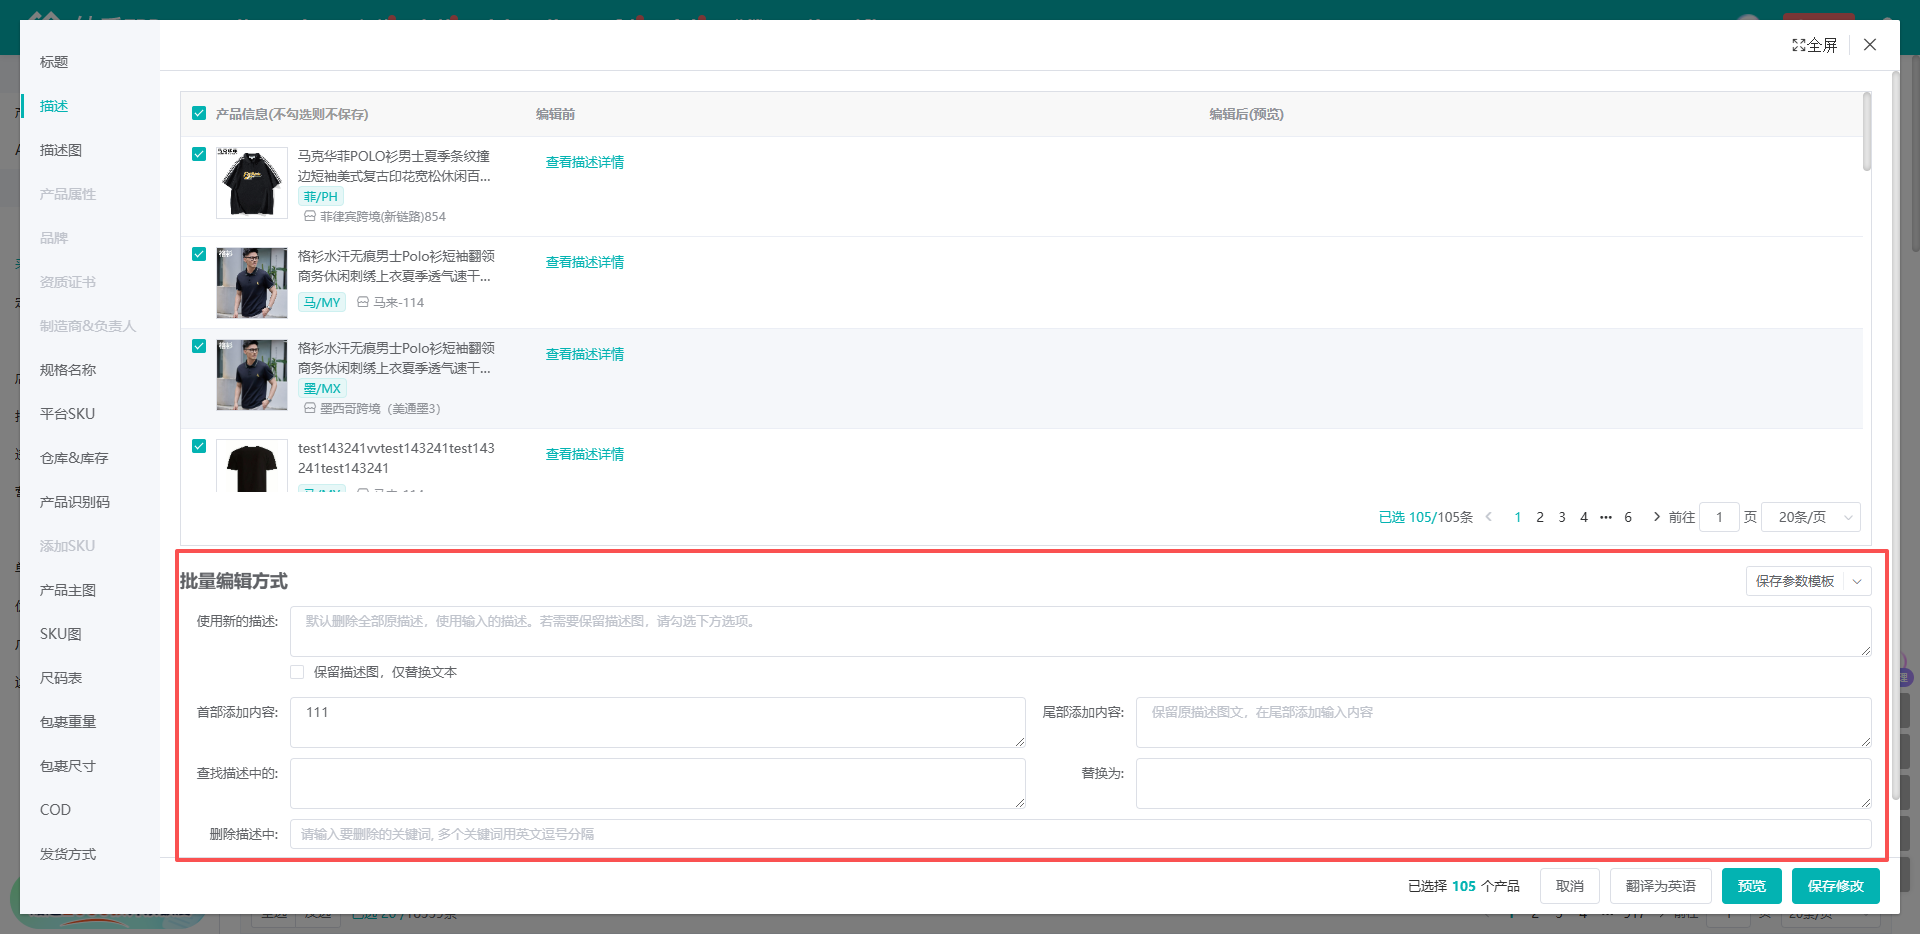Image resolution: width=1920 pixels, height=934 pixels.
Task: Click the 墨西哥跨境 store icon
Action: point(310,408)
